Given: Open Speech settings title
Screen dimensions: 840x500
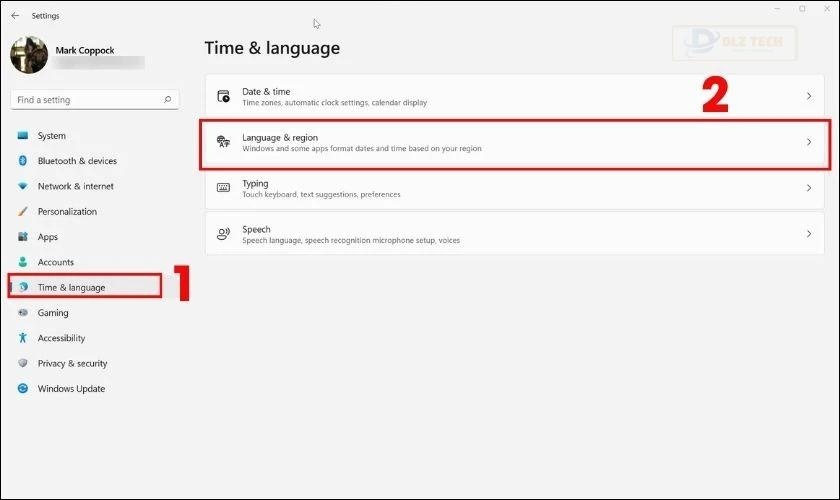Looking at the screenshot, I should 256,229.
